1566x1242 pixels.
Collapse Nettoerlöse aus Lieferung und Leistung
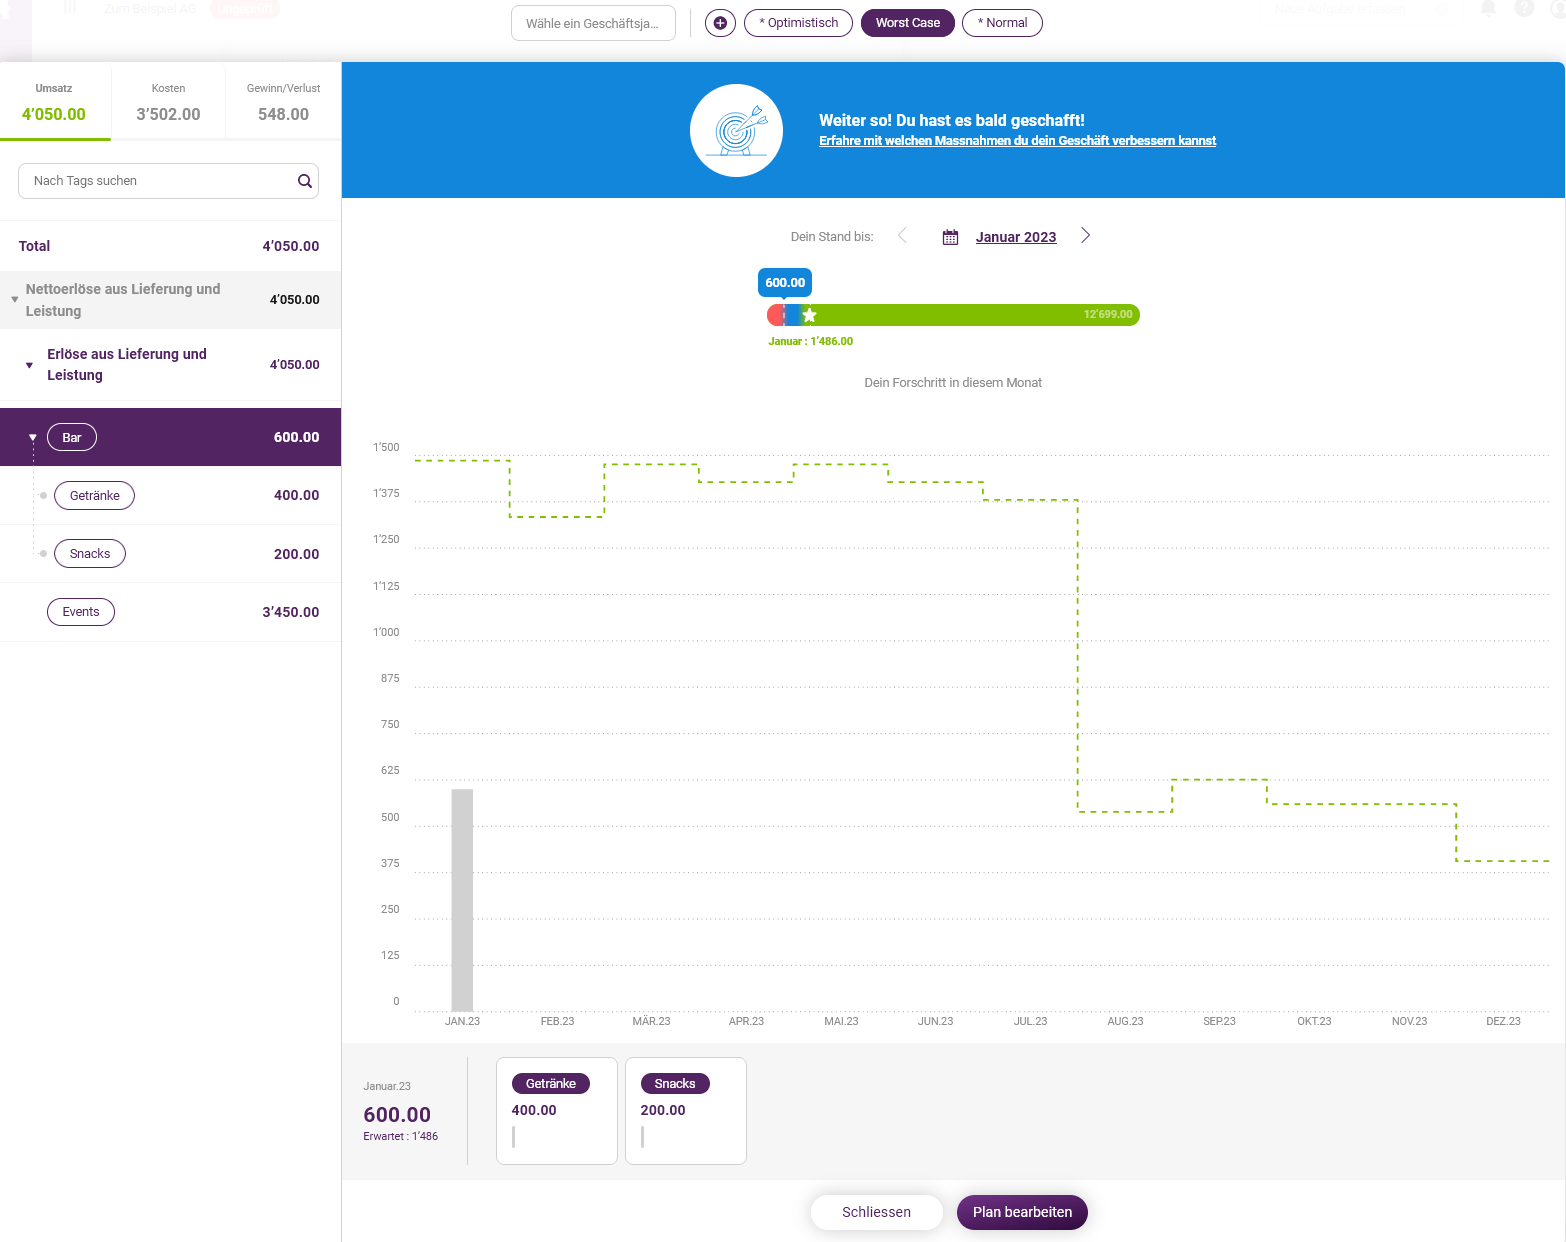15,300
